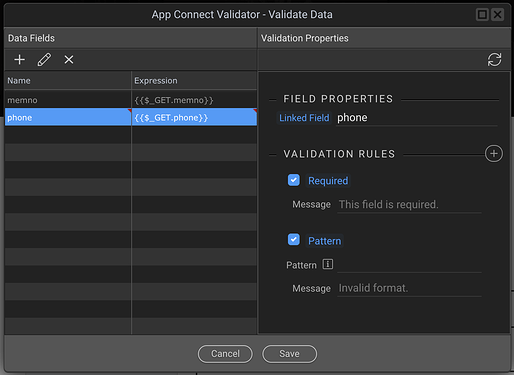Edit selected field with the pencil icon
Image resolution: width=514 pixels, height=375 pixels.
click(x=44, y=60)
